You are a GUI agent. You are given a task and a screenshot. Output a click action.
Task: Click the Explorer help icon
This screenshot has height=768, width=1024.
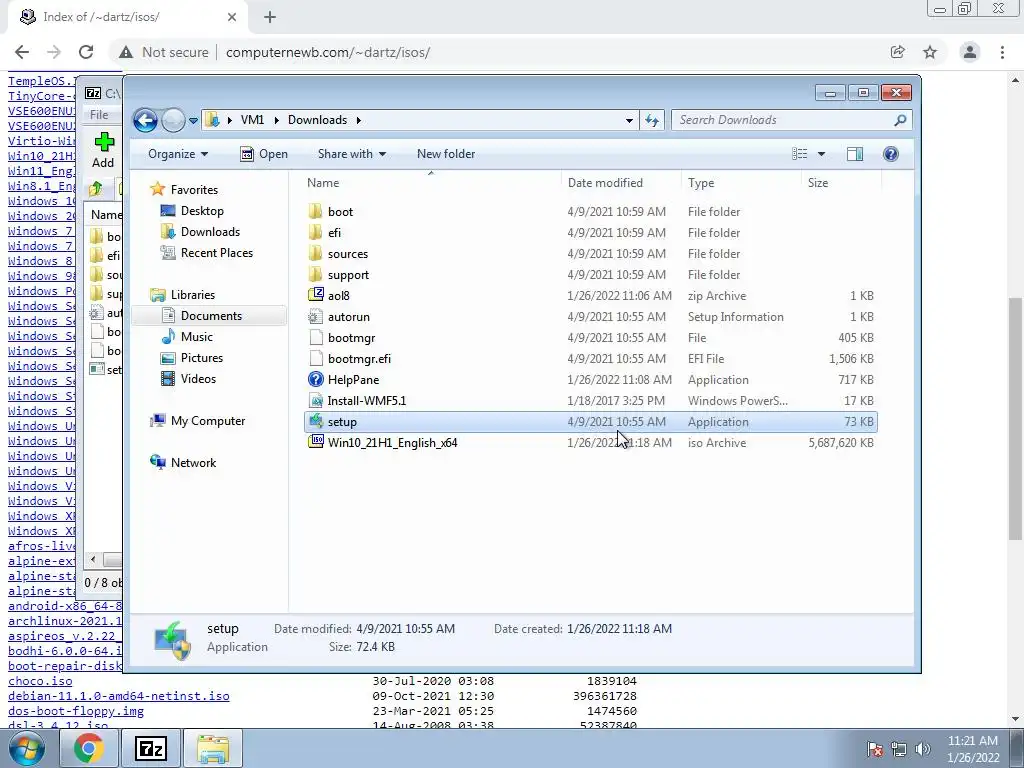coord(891,154)
